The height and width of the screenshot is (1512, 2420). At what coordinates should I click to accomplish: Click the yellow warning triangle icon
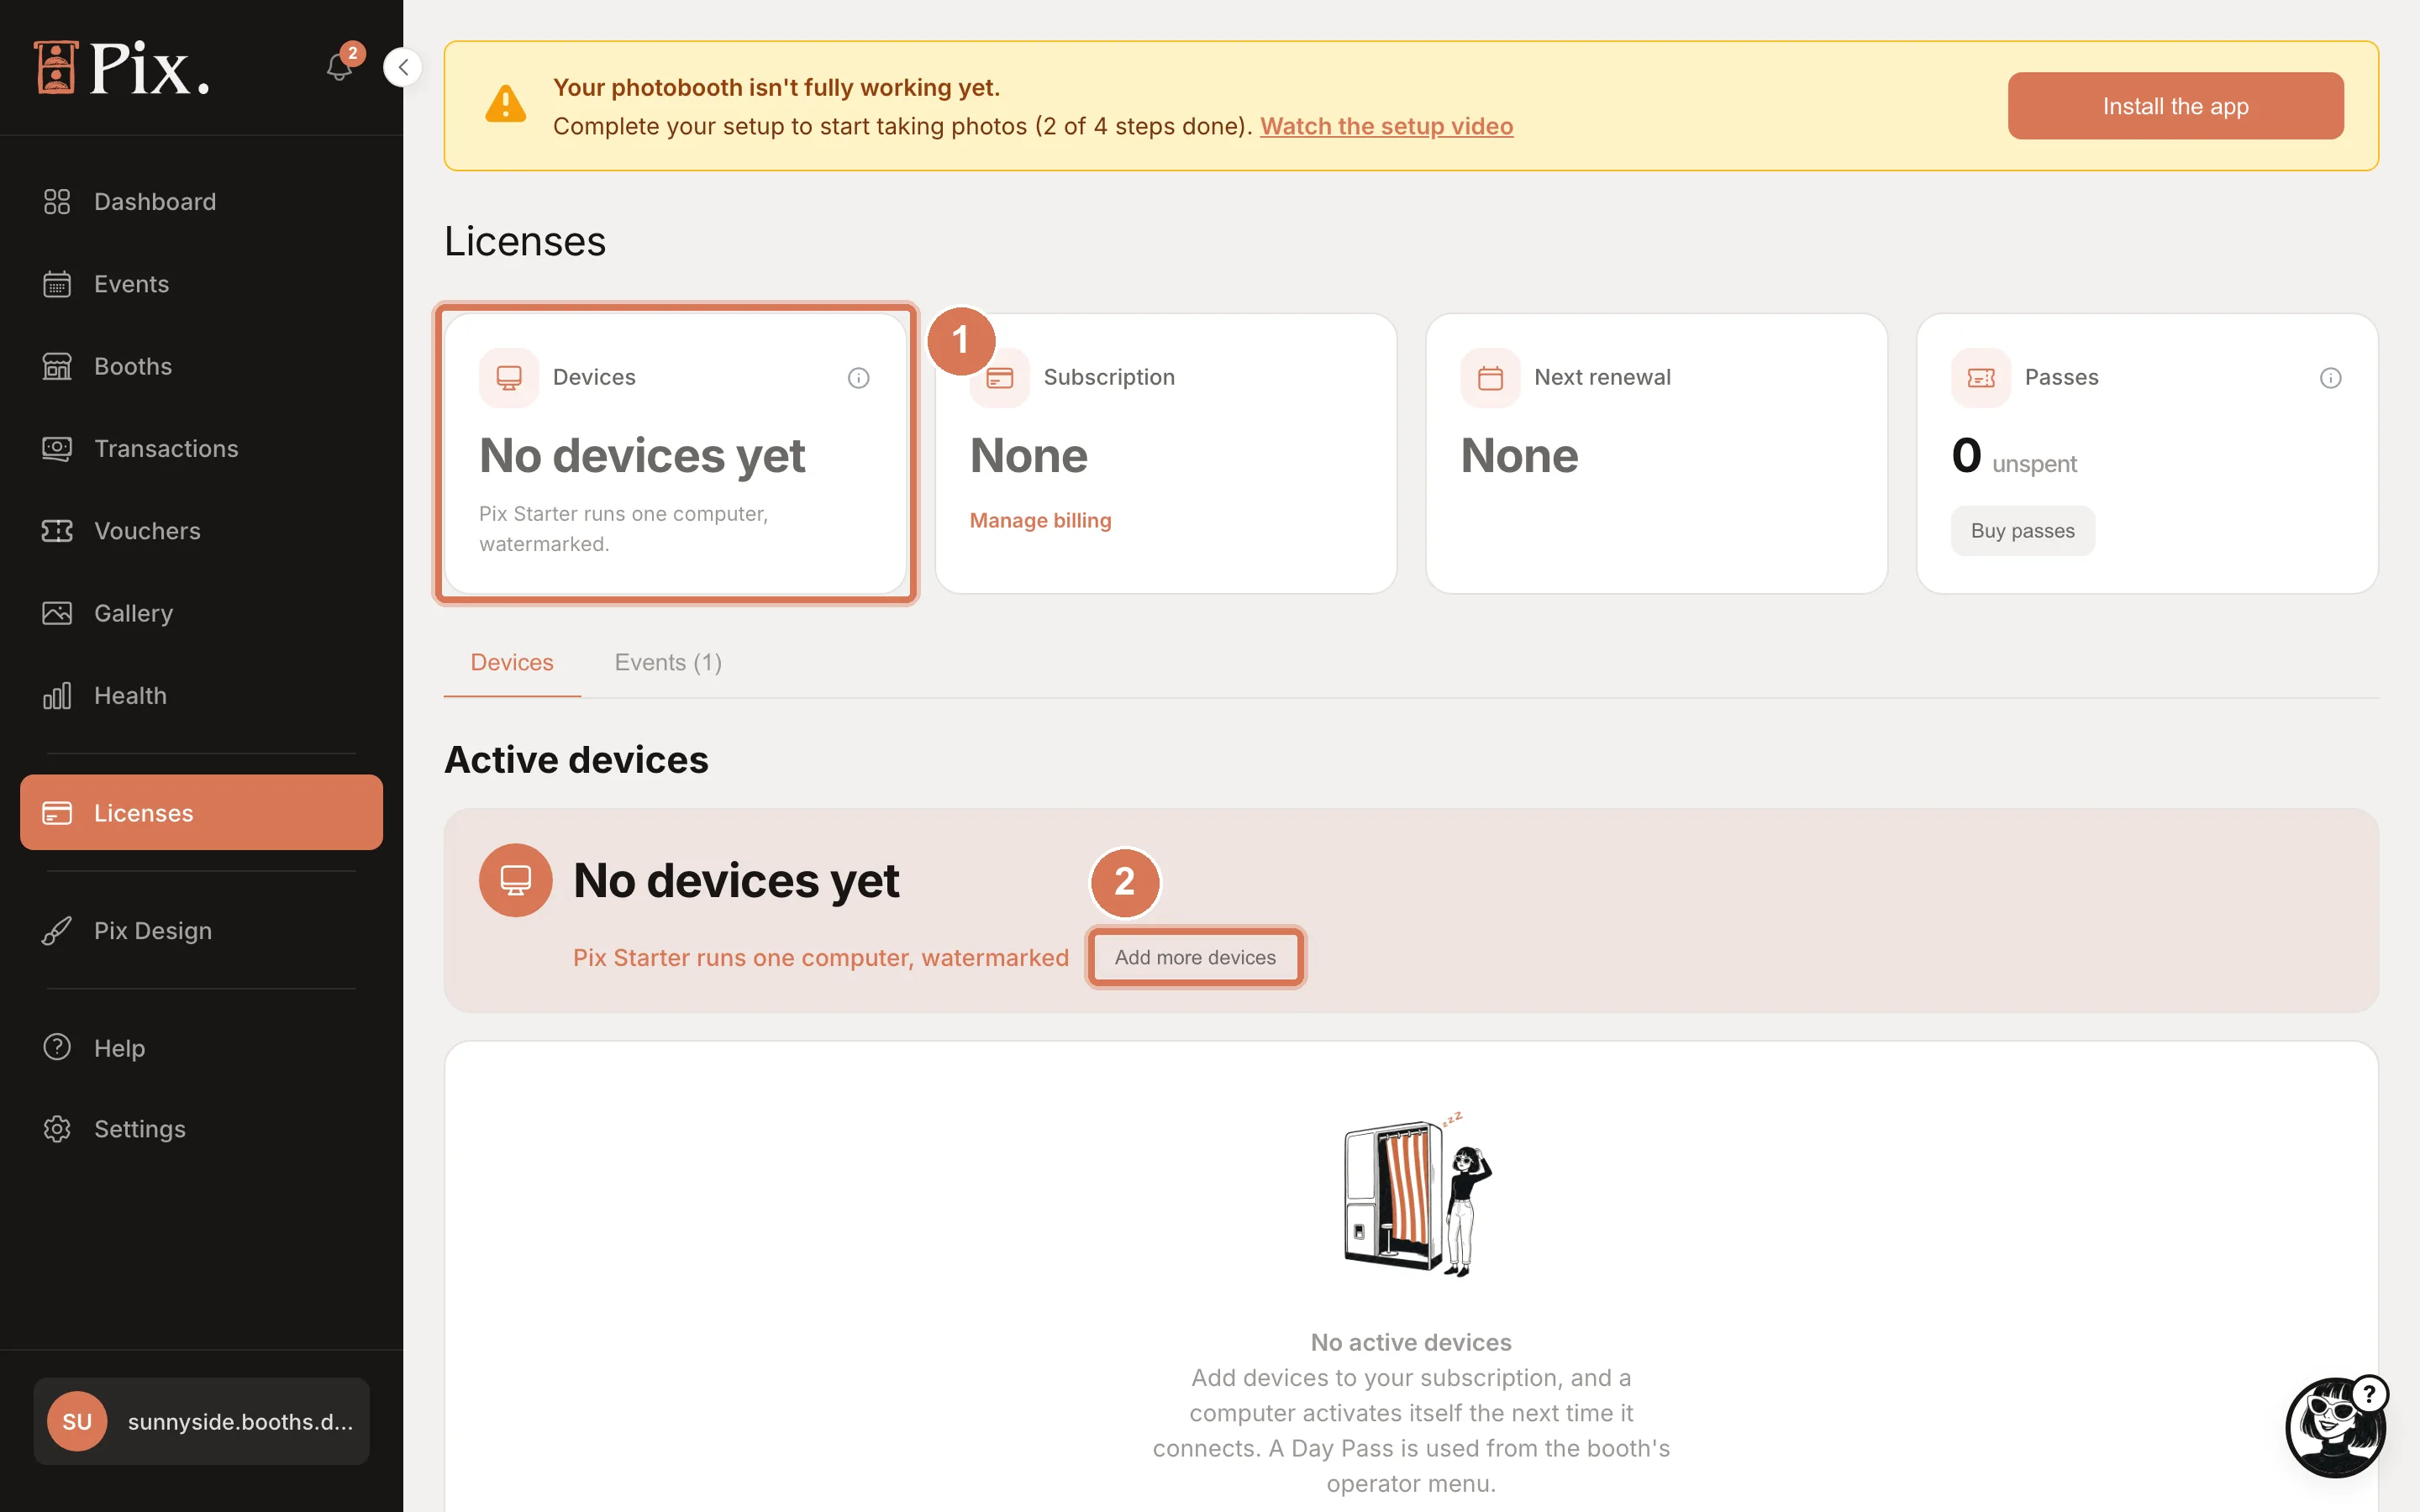tap(505, 104)
